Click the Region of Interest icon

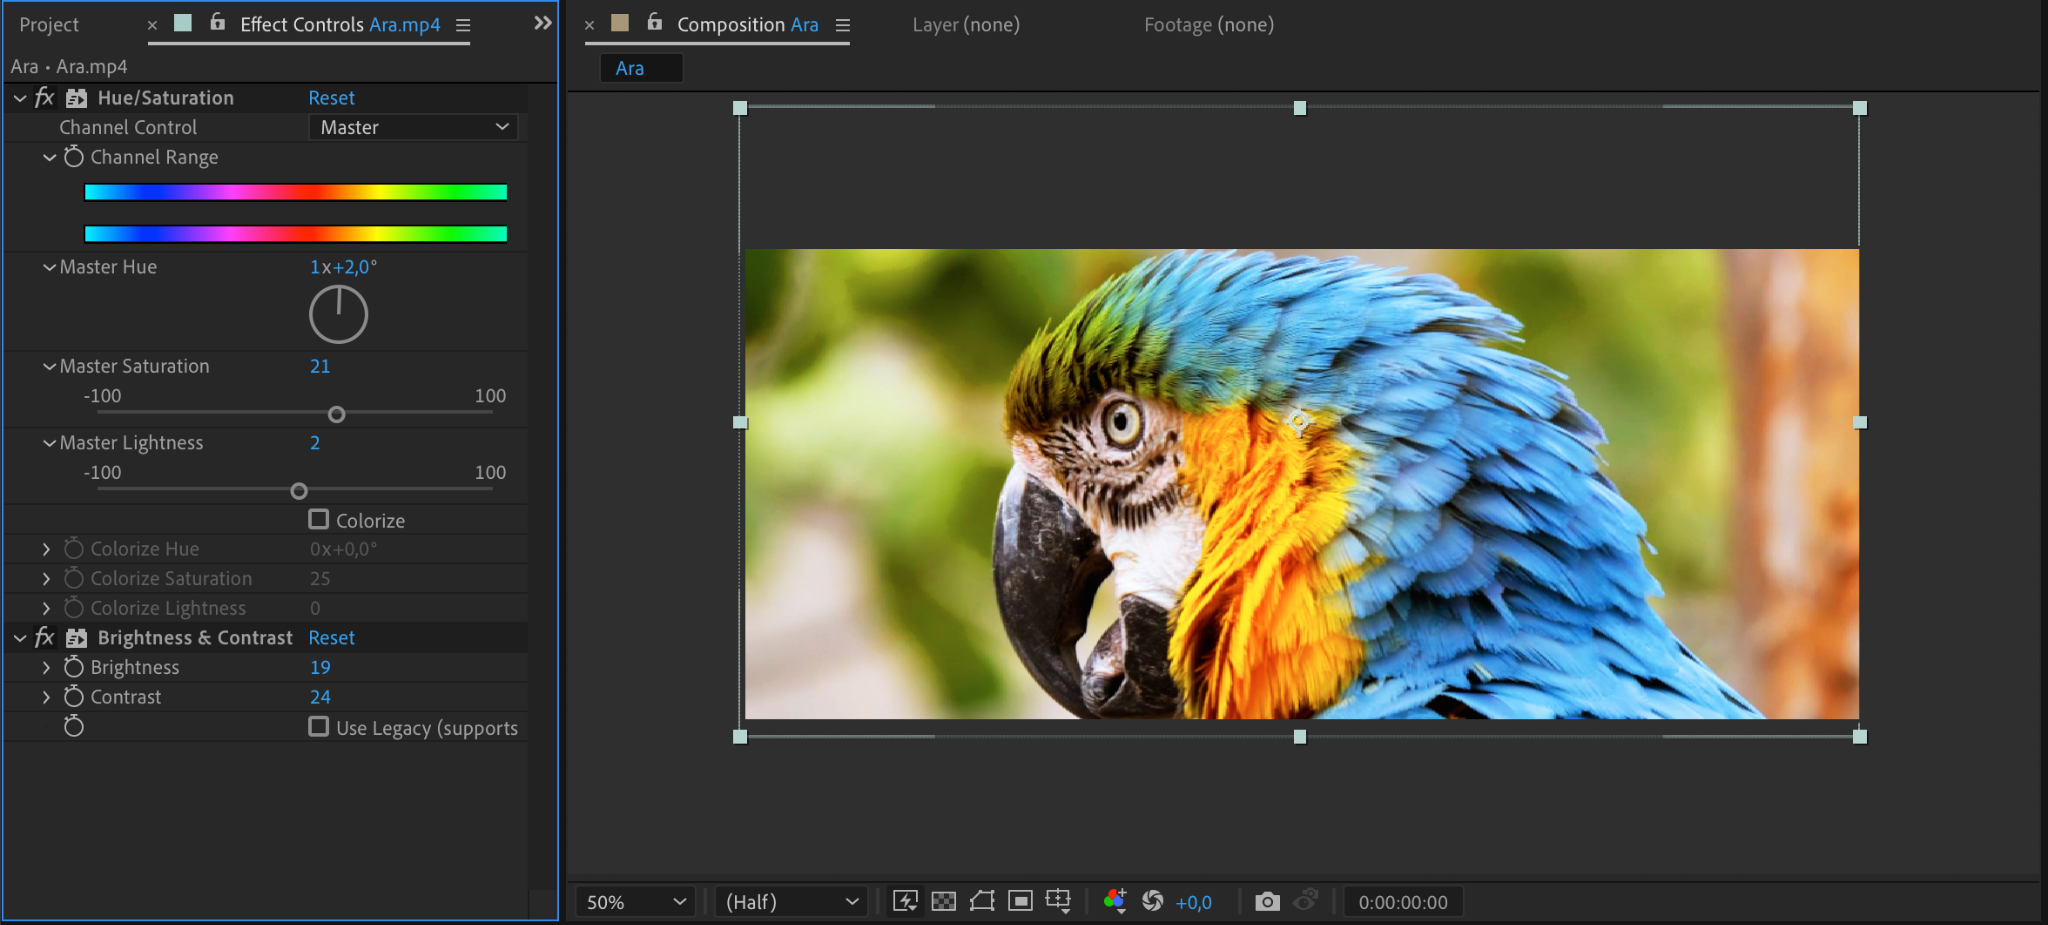point(1020,901)
